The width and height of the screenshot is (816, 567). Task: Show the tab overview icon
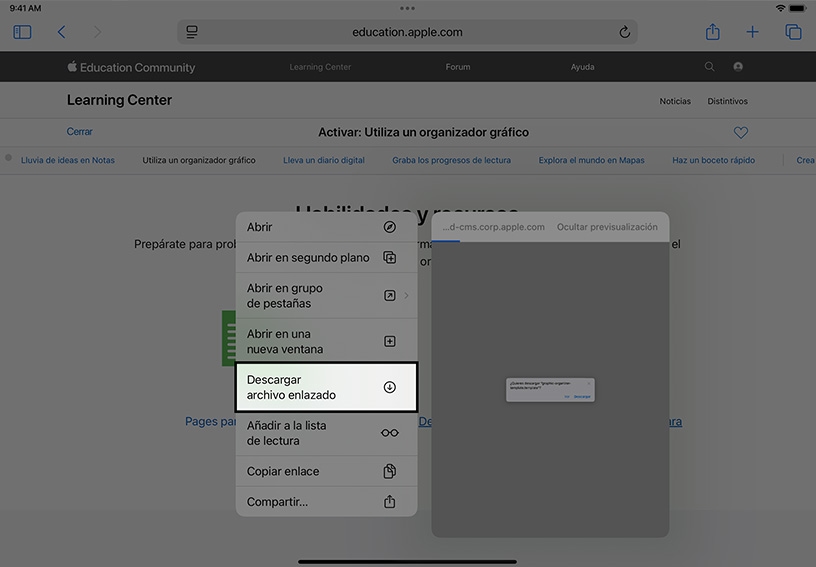pyautogui.click(x=793, y=32)
